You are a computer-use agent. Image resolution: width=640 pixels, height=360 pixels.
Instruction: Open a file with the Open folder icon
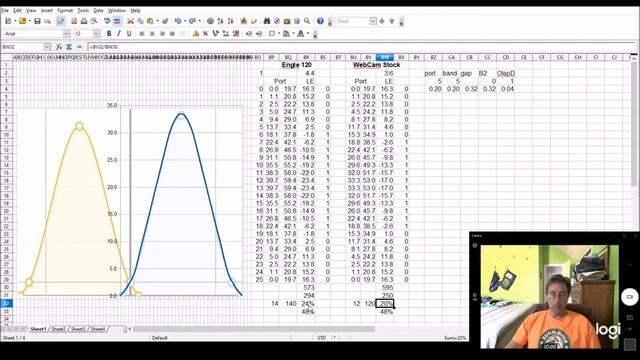[22, 21]
